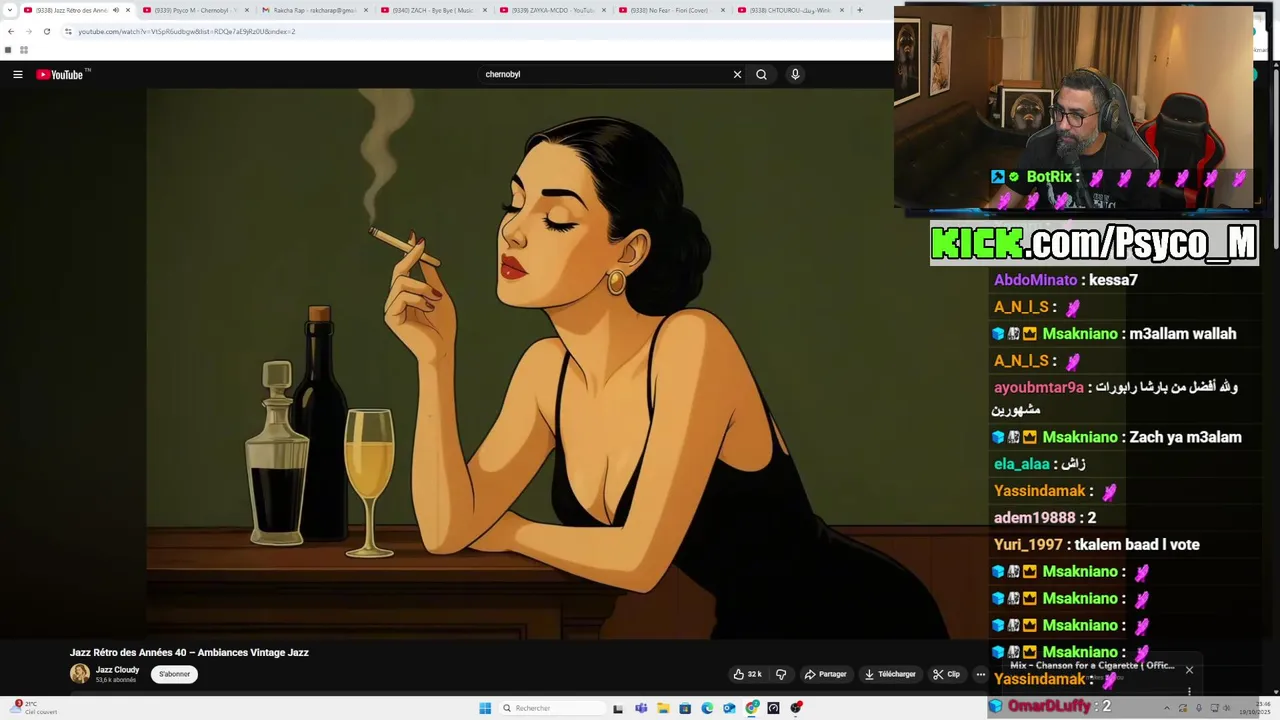Create a Clip with scissors button

pyautogui.click(x=946, y=674)
